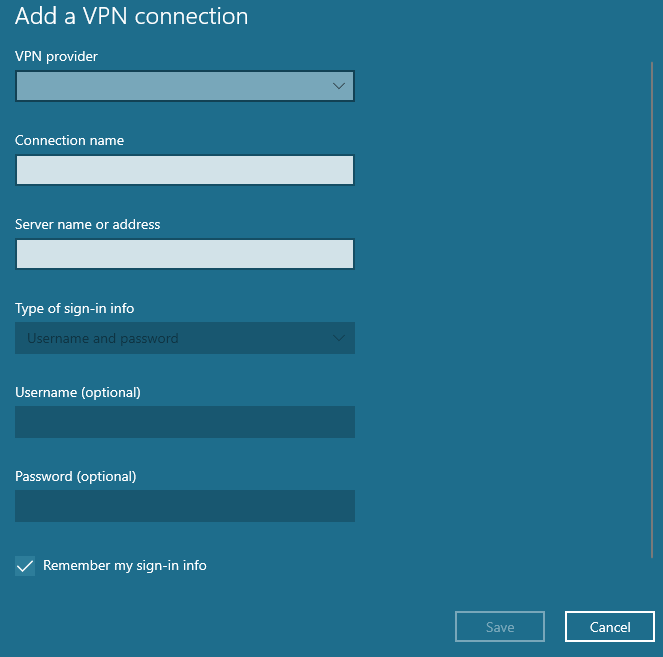The image size is (663, 657).
Task: Expand the Type of sign-in info dropdown
Action: tap(184, 339)
